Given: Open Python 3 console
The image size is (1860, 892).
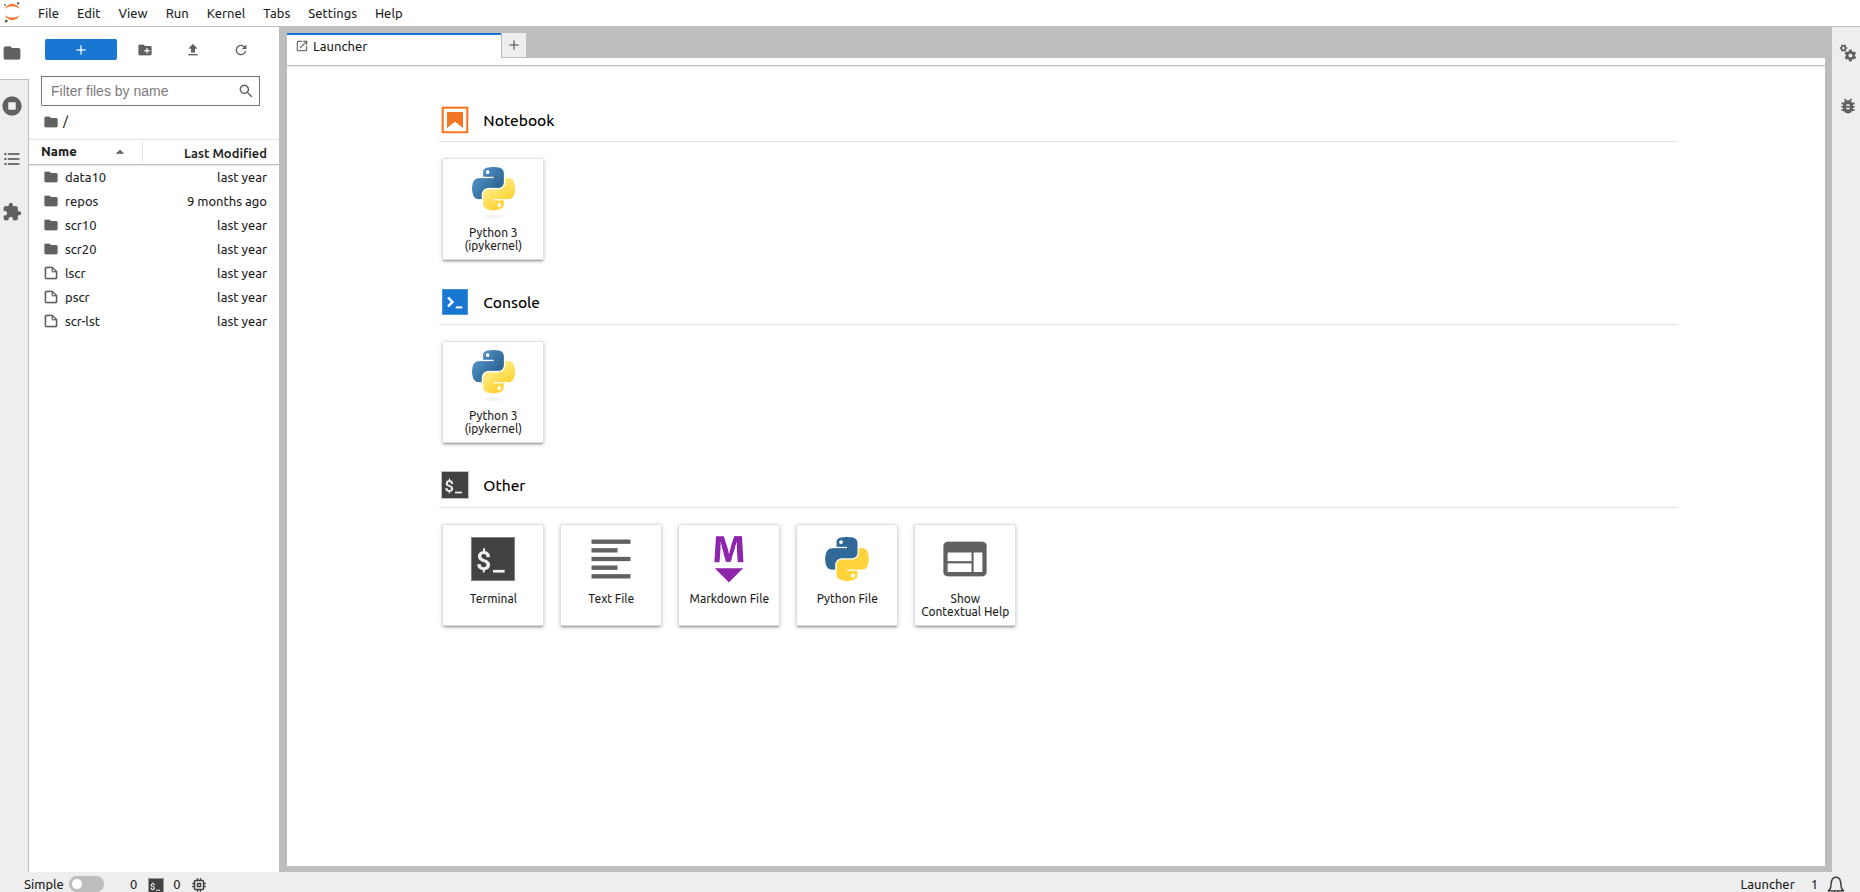Looking at the screenshot, I should [x=493, y=392].
